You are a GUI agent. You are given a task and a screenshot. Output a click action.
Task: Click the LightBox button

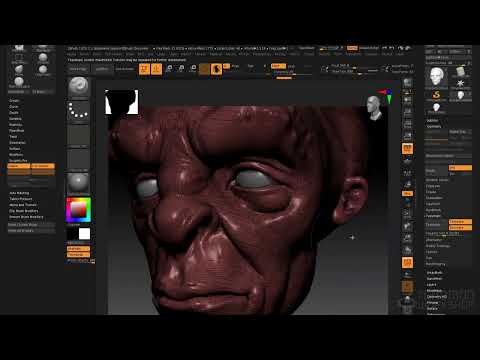(x=101, y=69)
